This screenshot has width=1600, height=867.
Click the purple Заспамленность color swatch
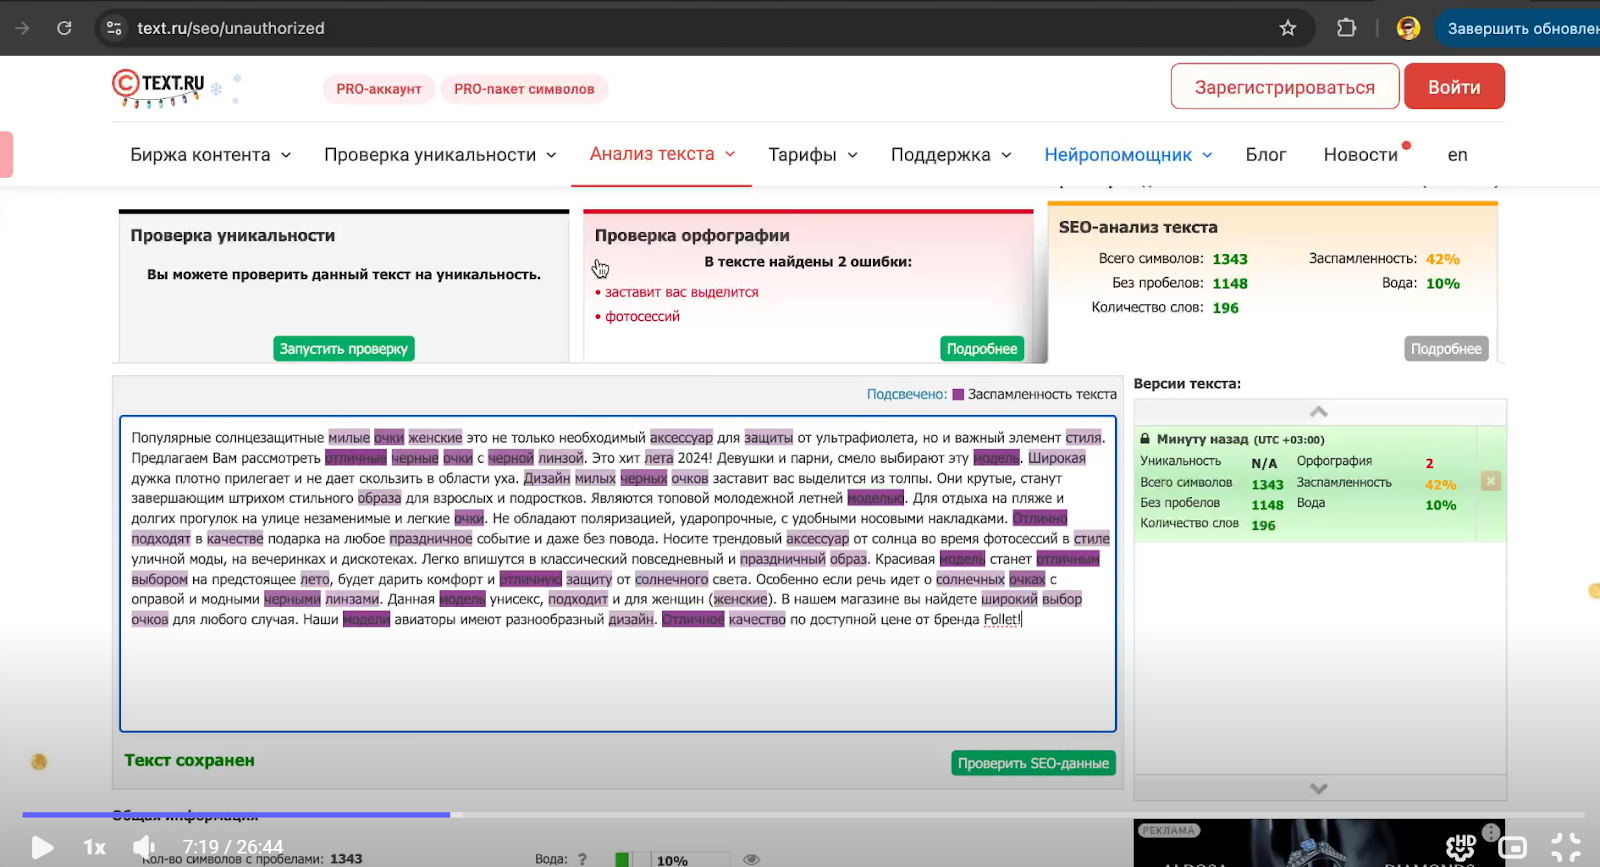coord(958,394)
